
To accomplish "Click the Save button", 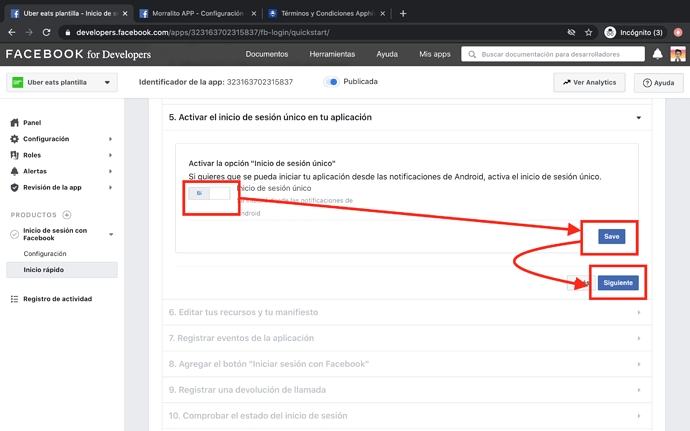I will [x=611, y=236].
